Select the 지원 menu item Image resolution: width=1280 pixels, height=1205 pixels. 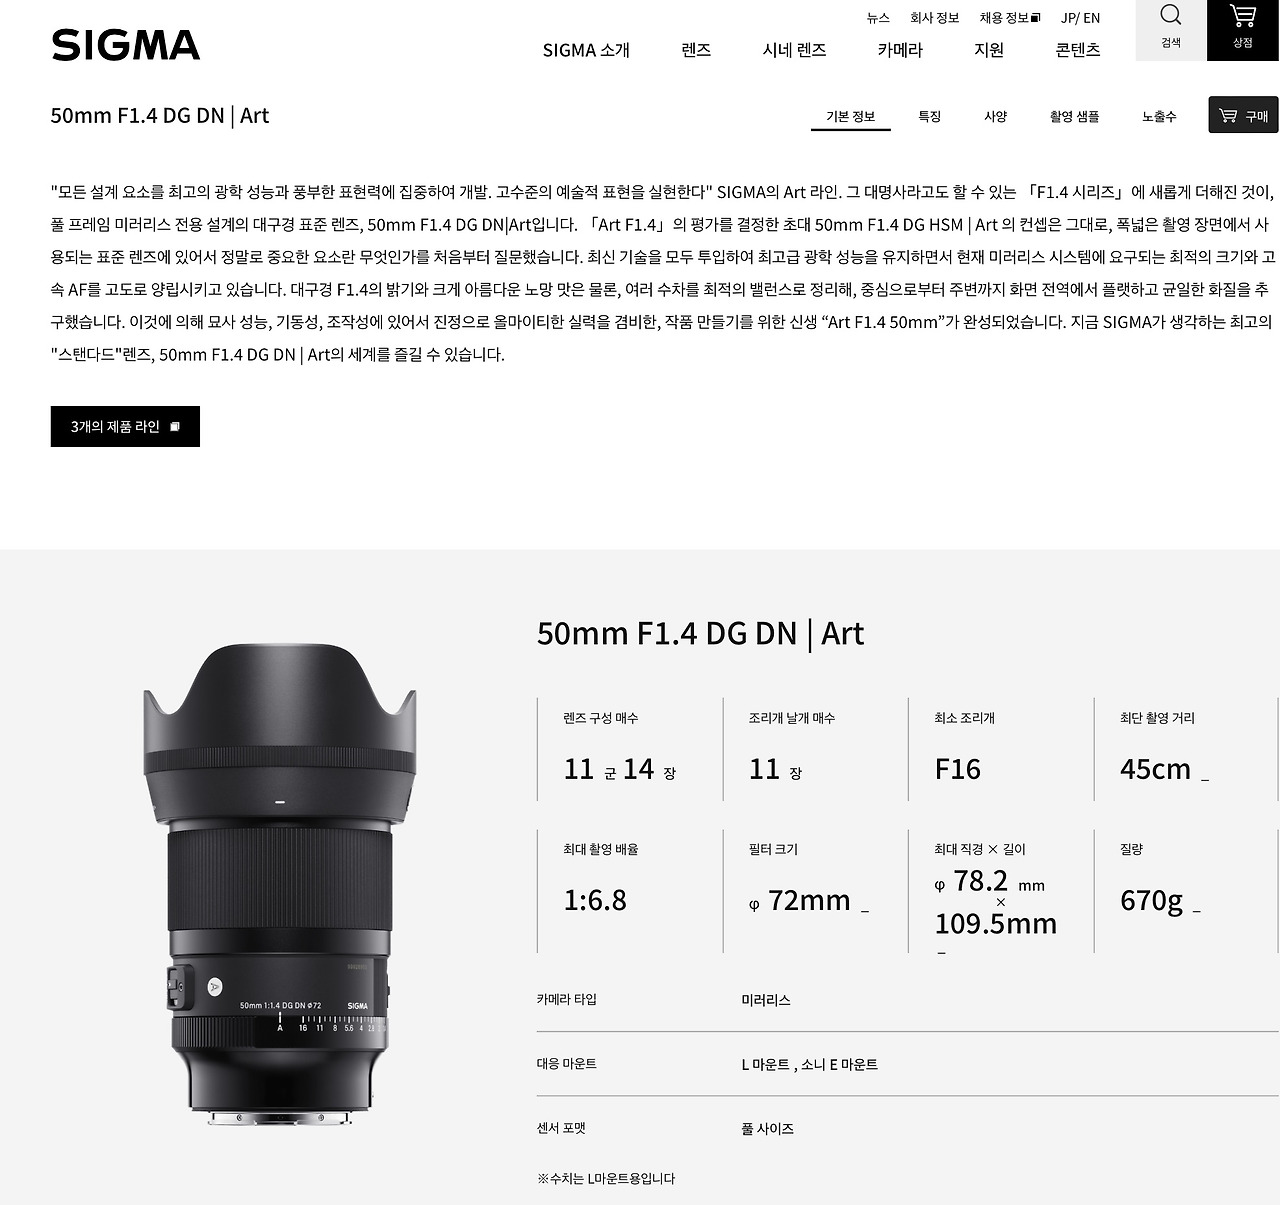(989, 50)
